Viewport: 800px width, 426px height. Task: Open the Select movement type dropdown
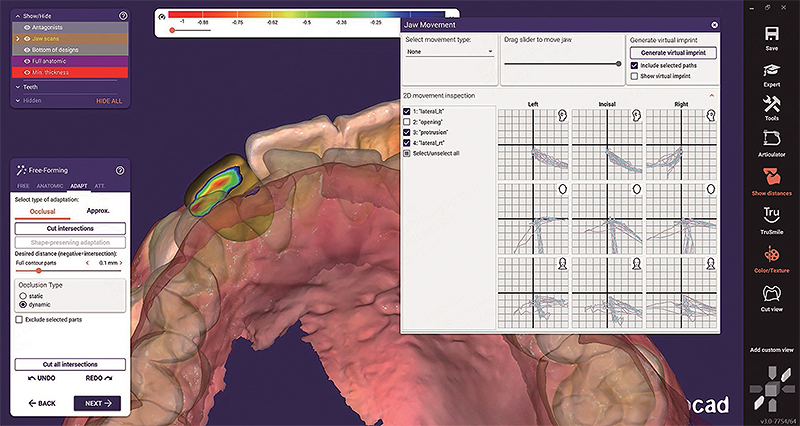[x=449, y=51]
